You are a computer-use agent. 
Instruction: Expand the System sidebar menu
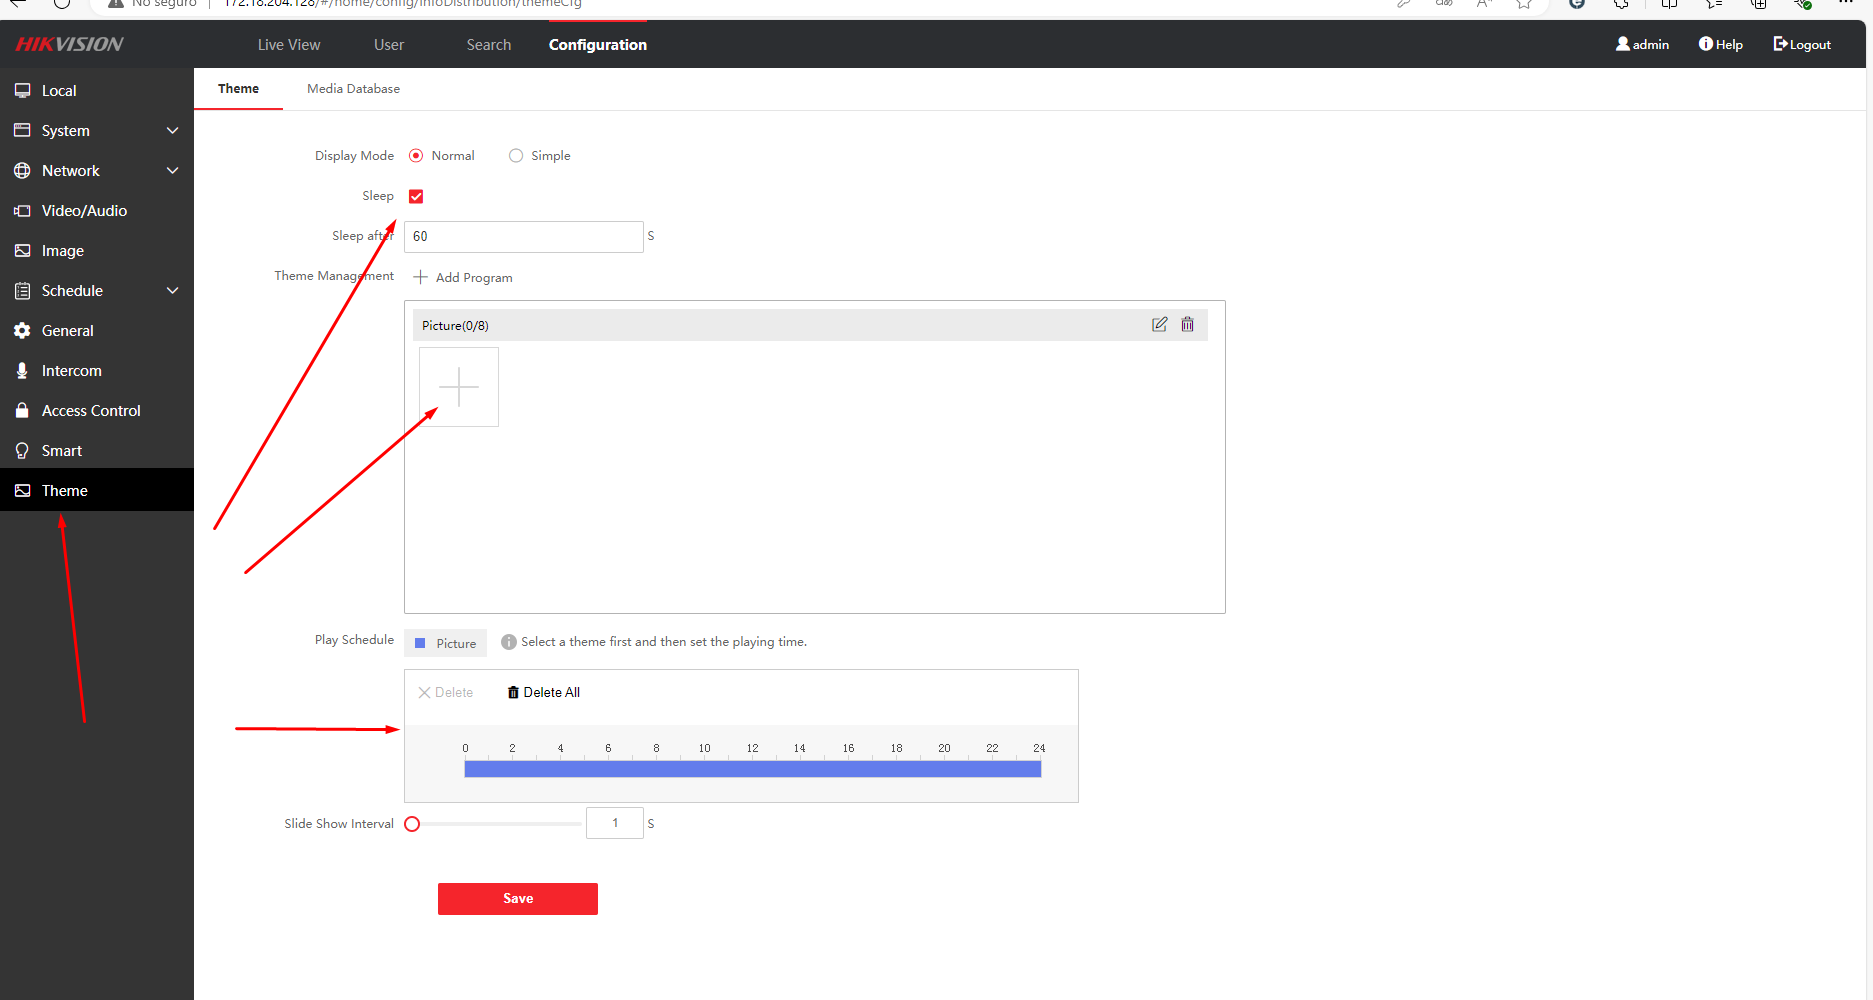pyautogui.click(x=172, y=131)
